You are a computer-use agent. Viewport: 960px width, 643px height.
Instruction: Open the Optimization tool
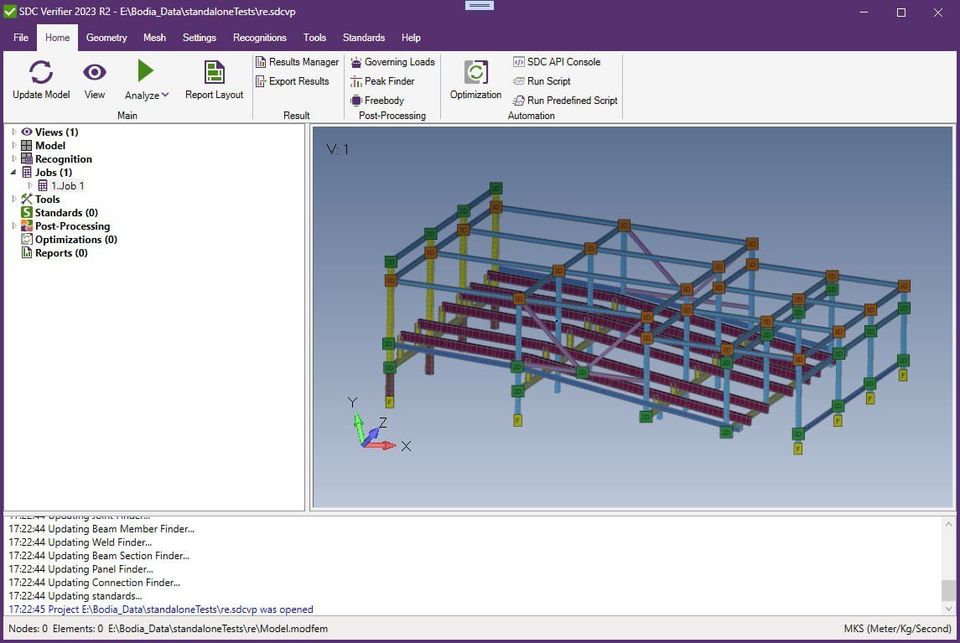point(476,73)
